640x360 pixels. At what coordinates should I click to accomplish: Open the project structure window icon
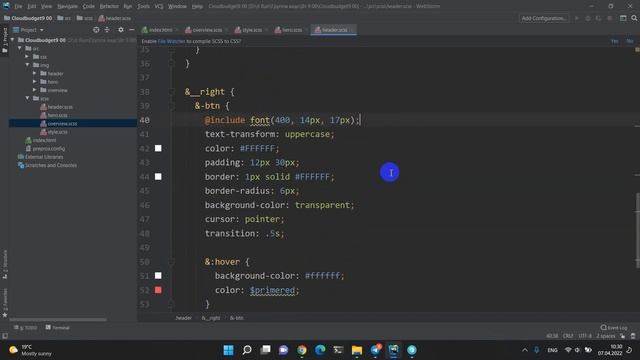[x=623, y=18]
